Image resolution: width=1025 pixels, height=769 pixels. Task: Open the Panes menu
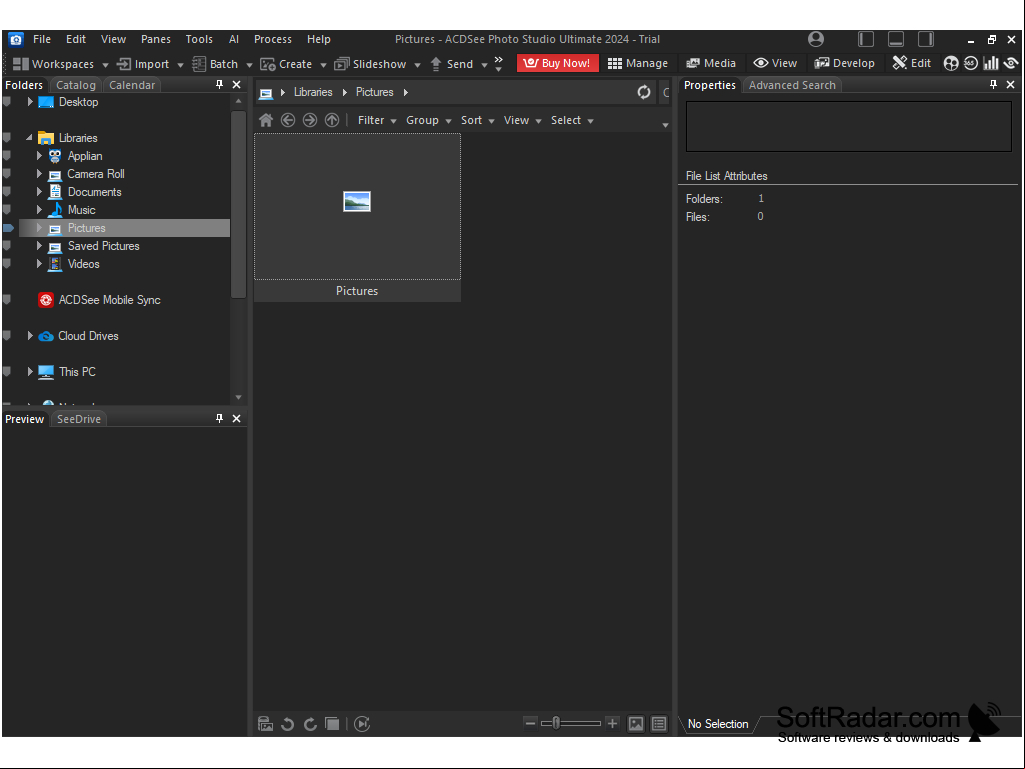tap(156, 39)
